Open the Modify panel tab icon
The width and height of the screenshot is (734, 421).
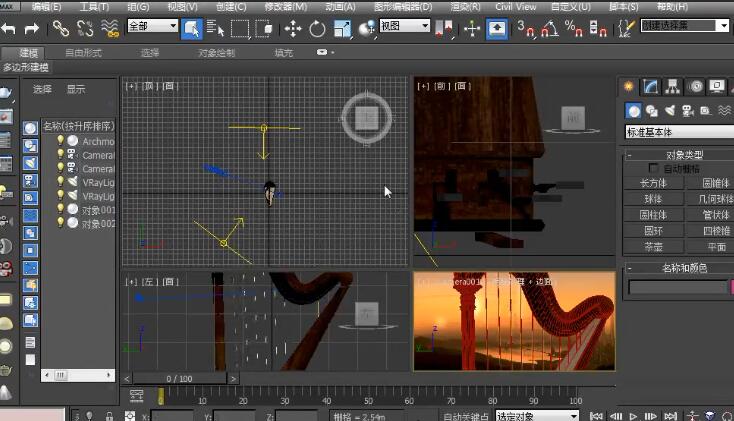pyautogui.click(x=651, y=87)
